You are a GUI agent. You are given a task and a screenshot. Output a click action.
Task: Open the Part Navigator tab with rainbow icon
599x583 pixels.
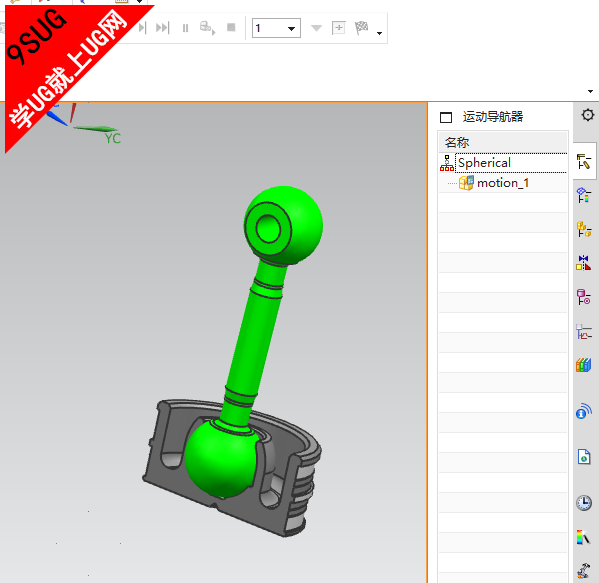pyautogui.click(x=584, y=195)
